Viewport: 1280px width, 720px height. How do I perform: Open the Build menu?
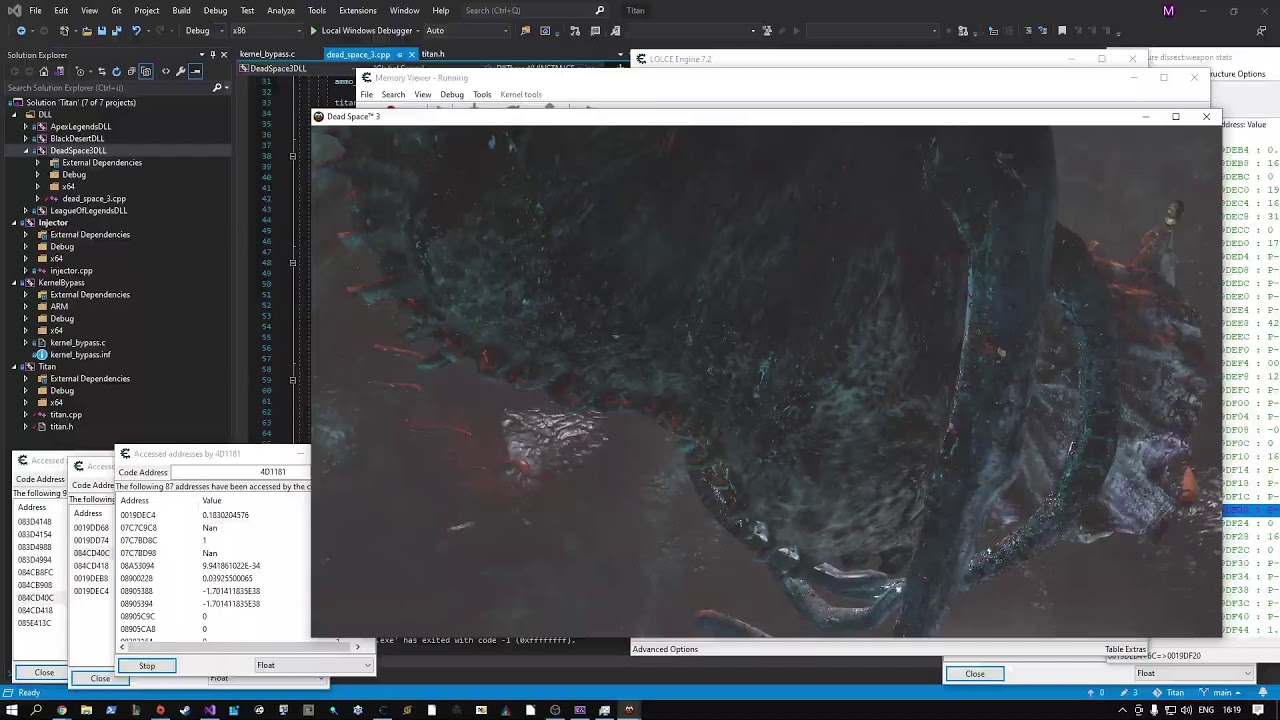click(x=181, y=10)
